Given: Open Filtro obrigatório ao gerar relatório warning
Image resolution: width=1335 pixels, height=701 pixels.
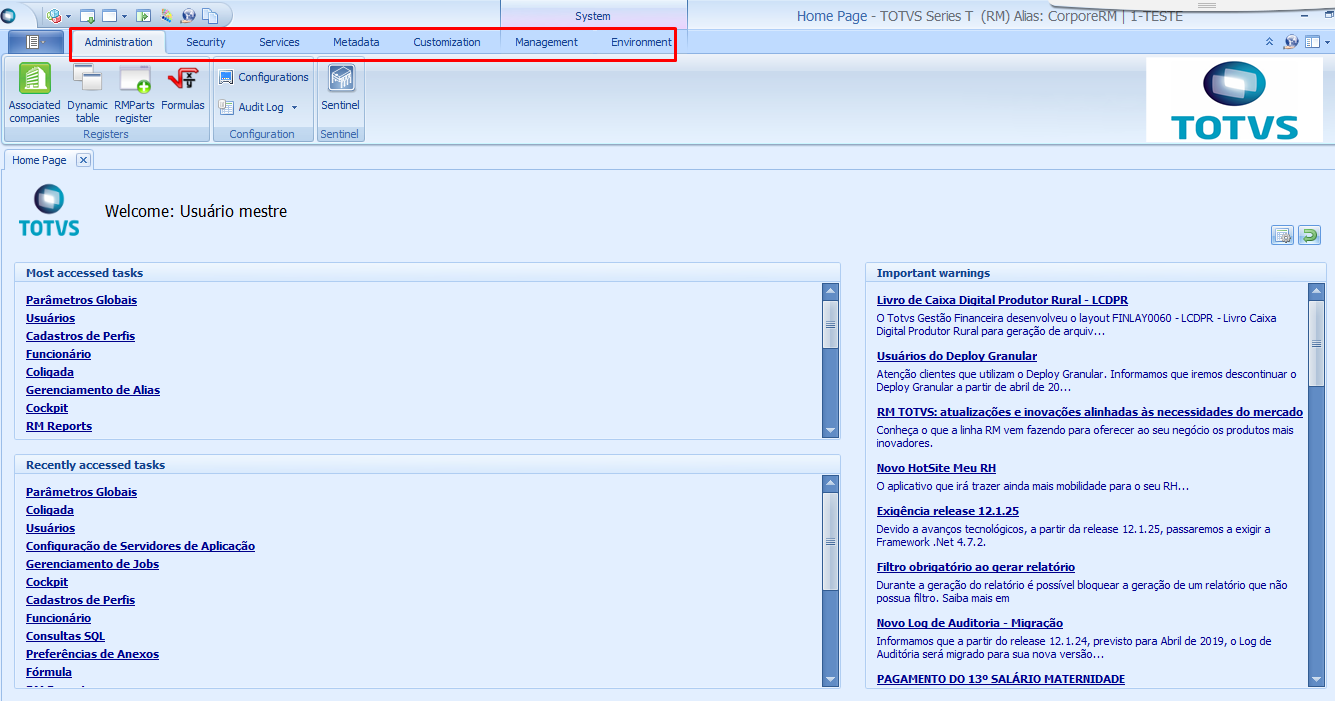Looking at the screenshot, I should tap(976, 567).
